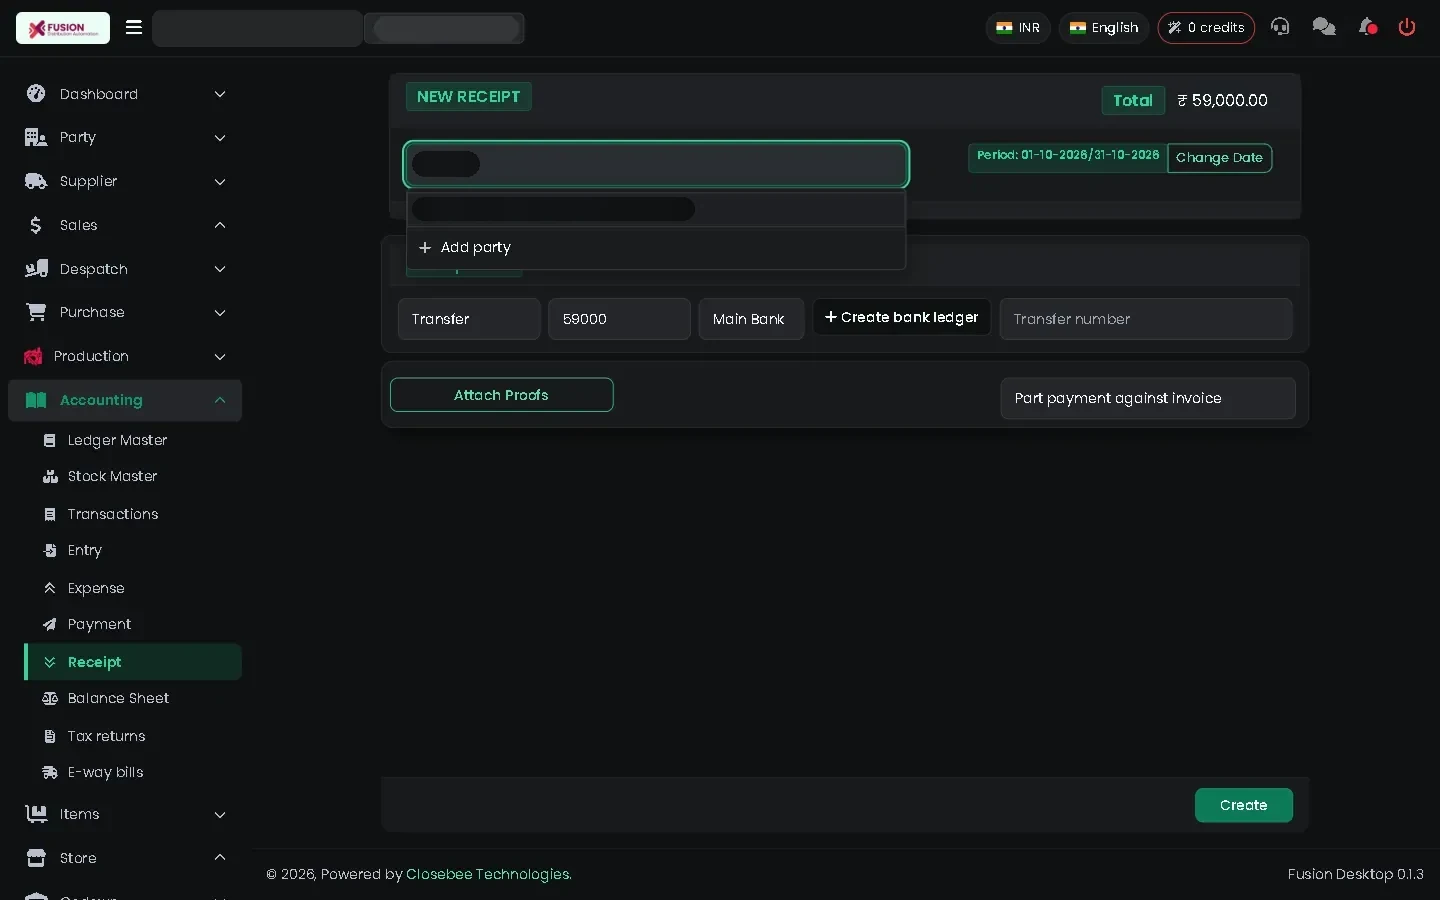Image resolution: width=1440 pixels, height=900 pixels.
Task: Click the Store shop icon
Action: (x=36, y=858)
